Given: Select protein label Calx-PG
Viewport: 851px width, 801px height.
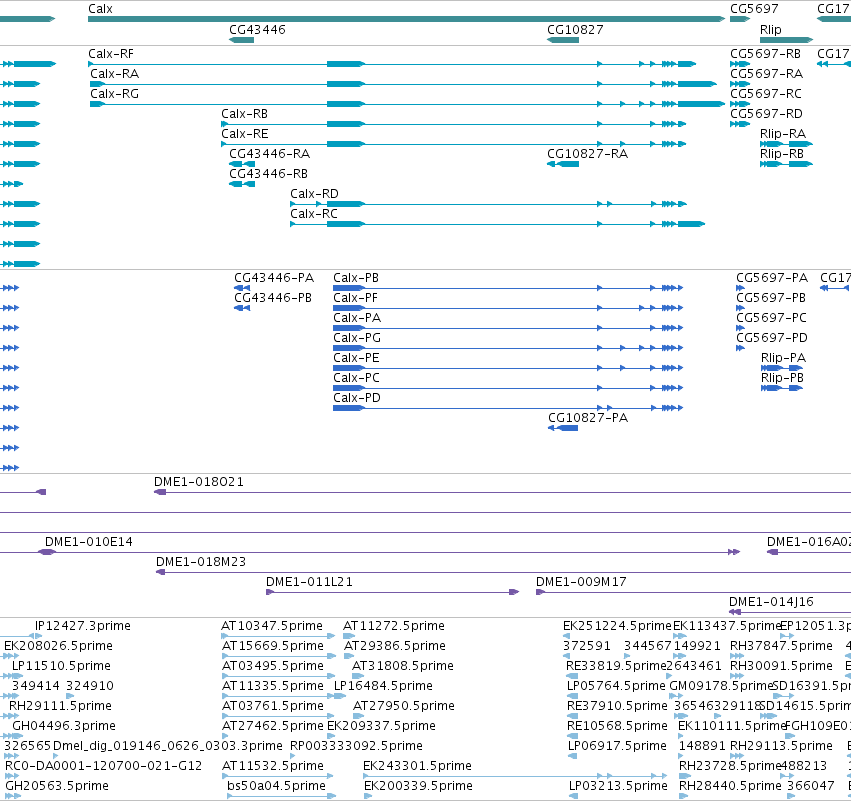Looking at the screenshot, I should [357, 338].
